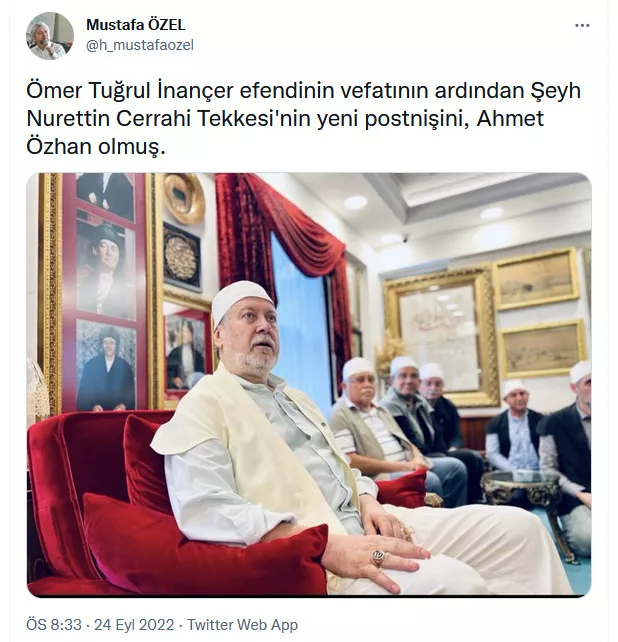
Task: Open the attached tweet photo
Action: [x=309, y=384]
